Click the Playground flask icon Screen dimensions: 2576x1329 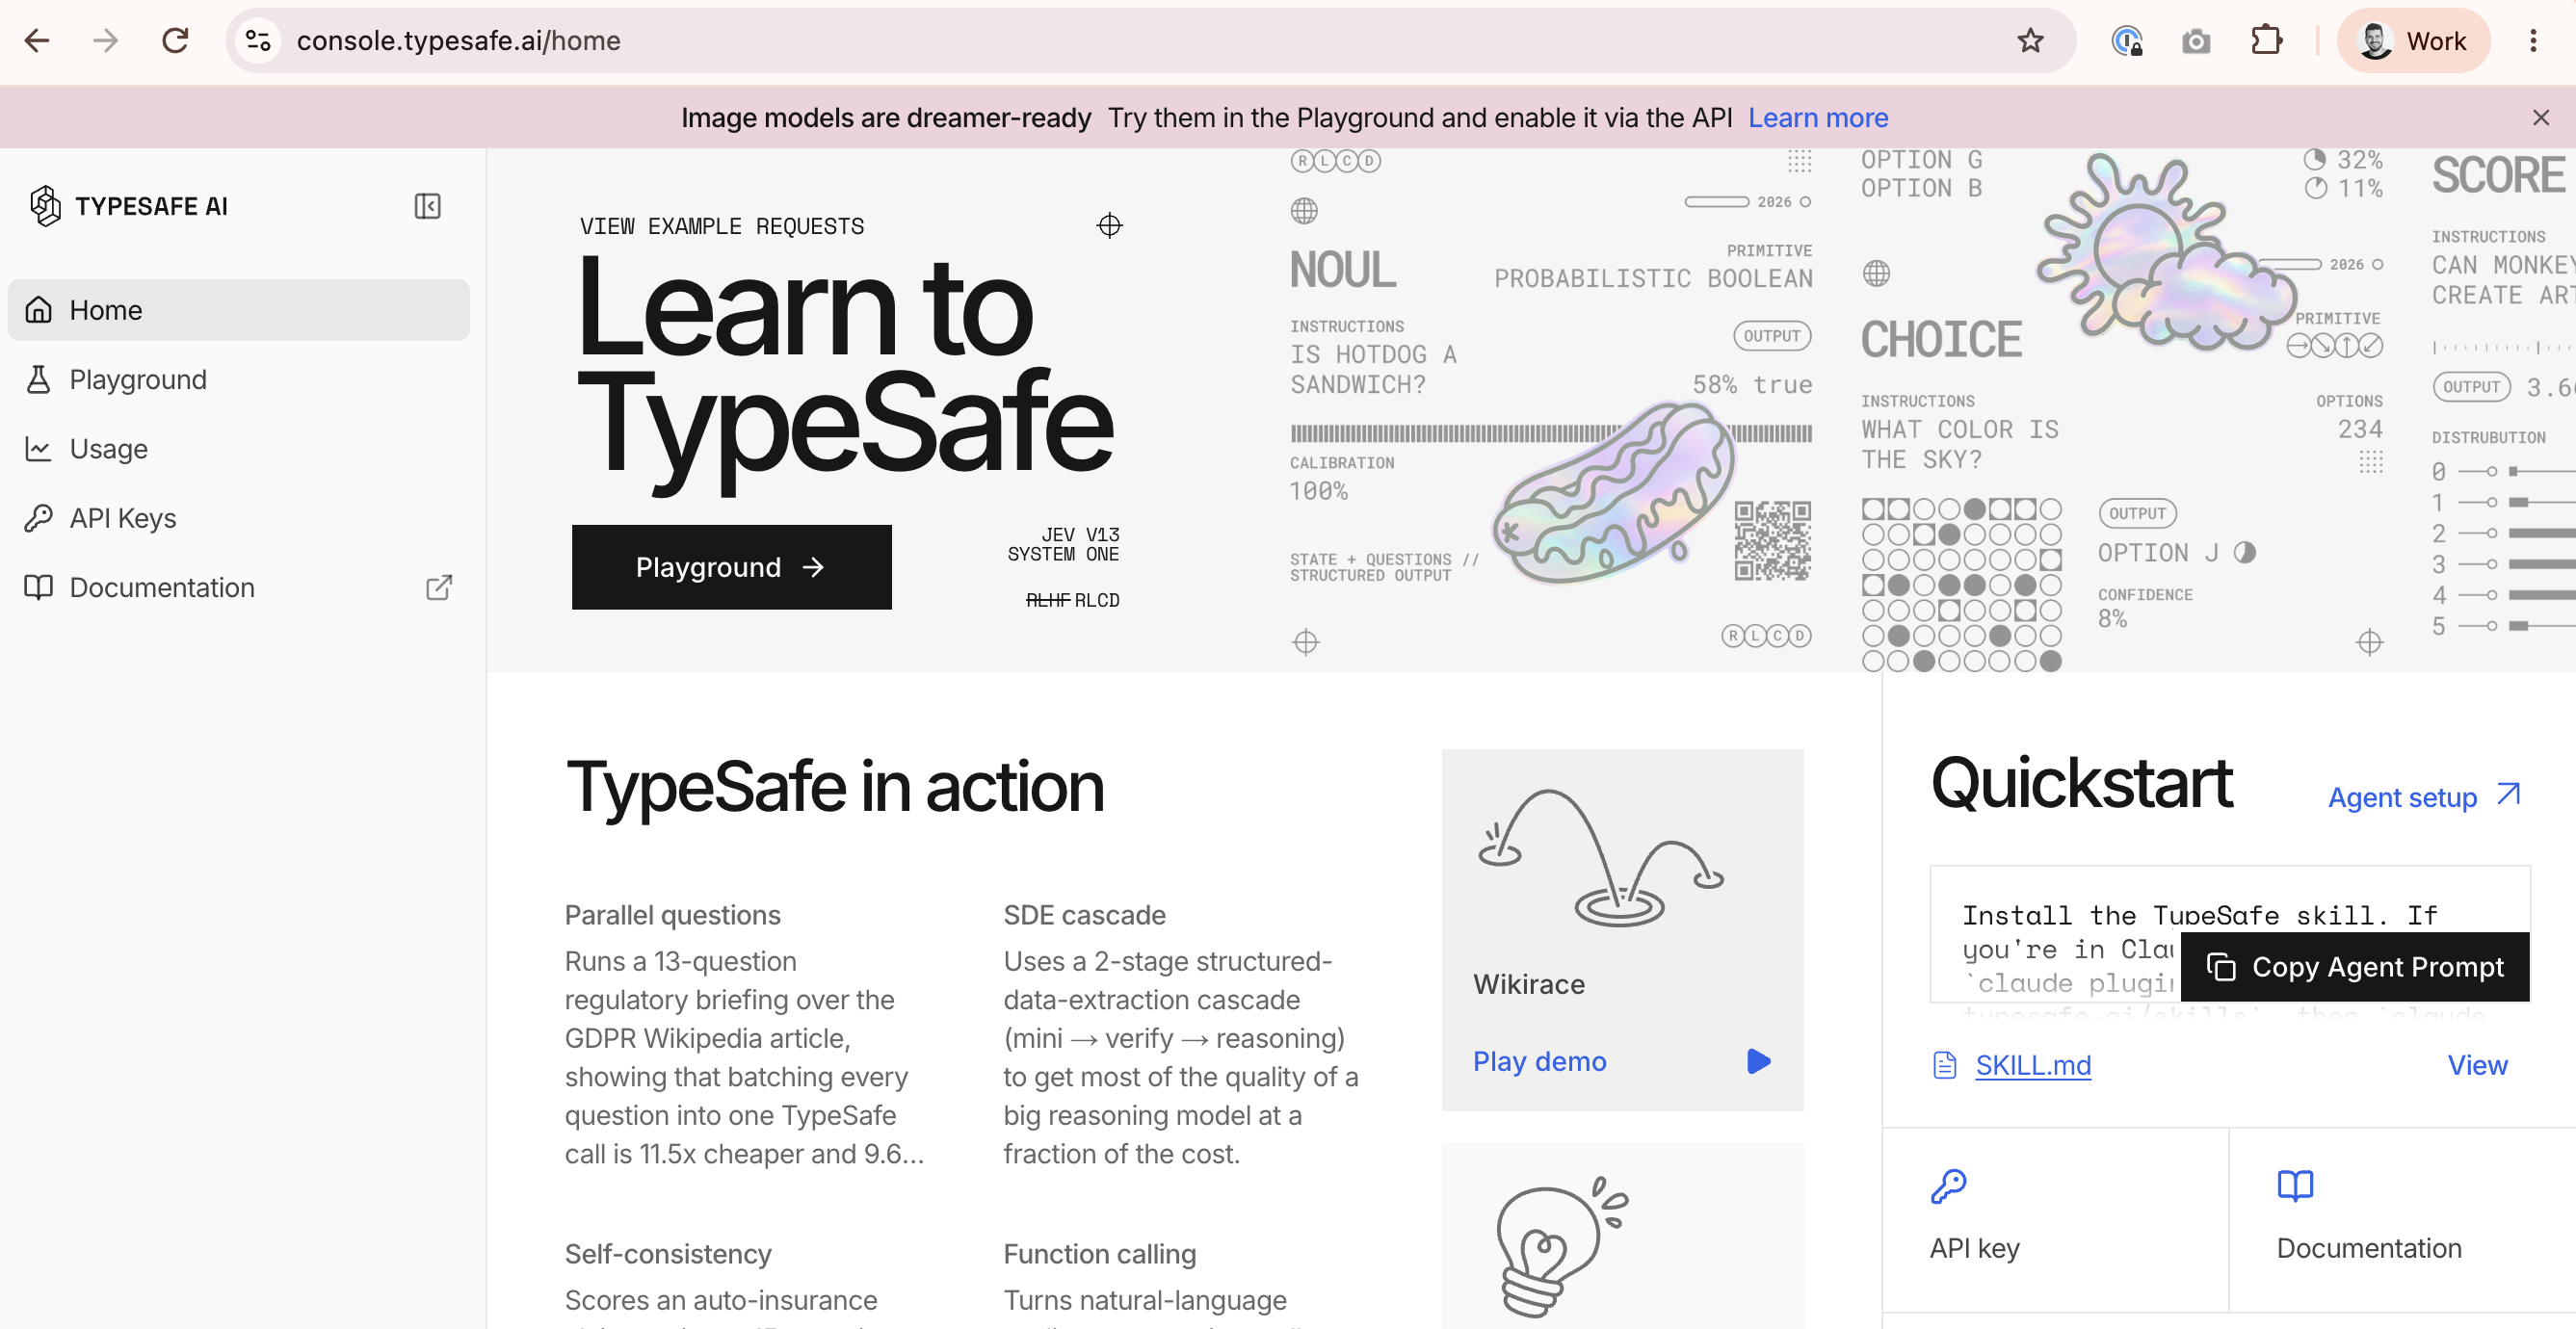pos(38,379)
